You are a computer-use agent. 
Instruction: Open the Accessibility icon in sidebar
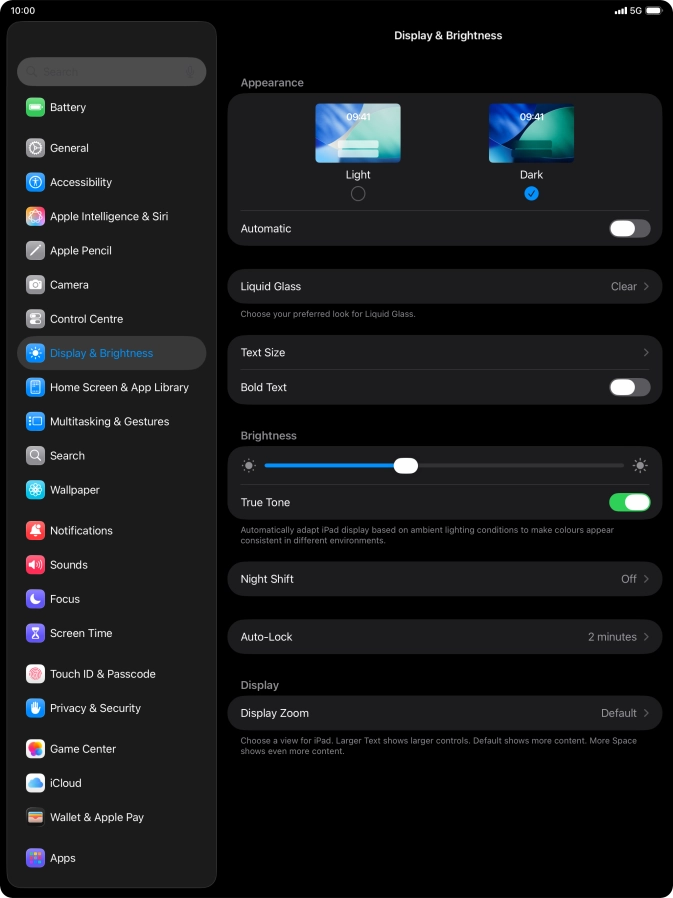coord(36,182)
